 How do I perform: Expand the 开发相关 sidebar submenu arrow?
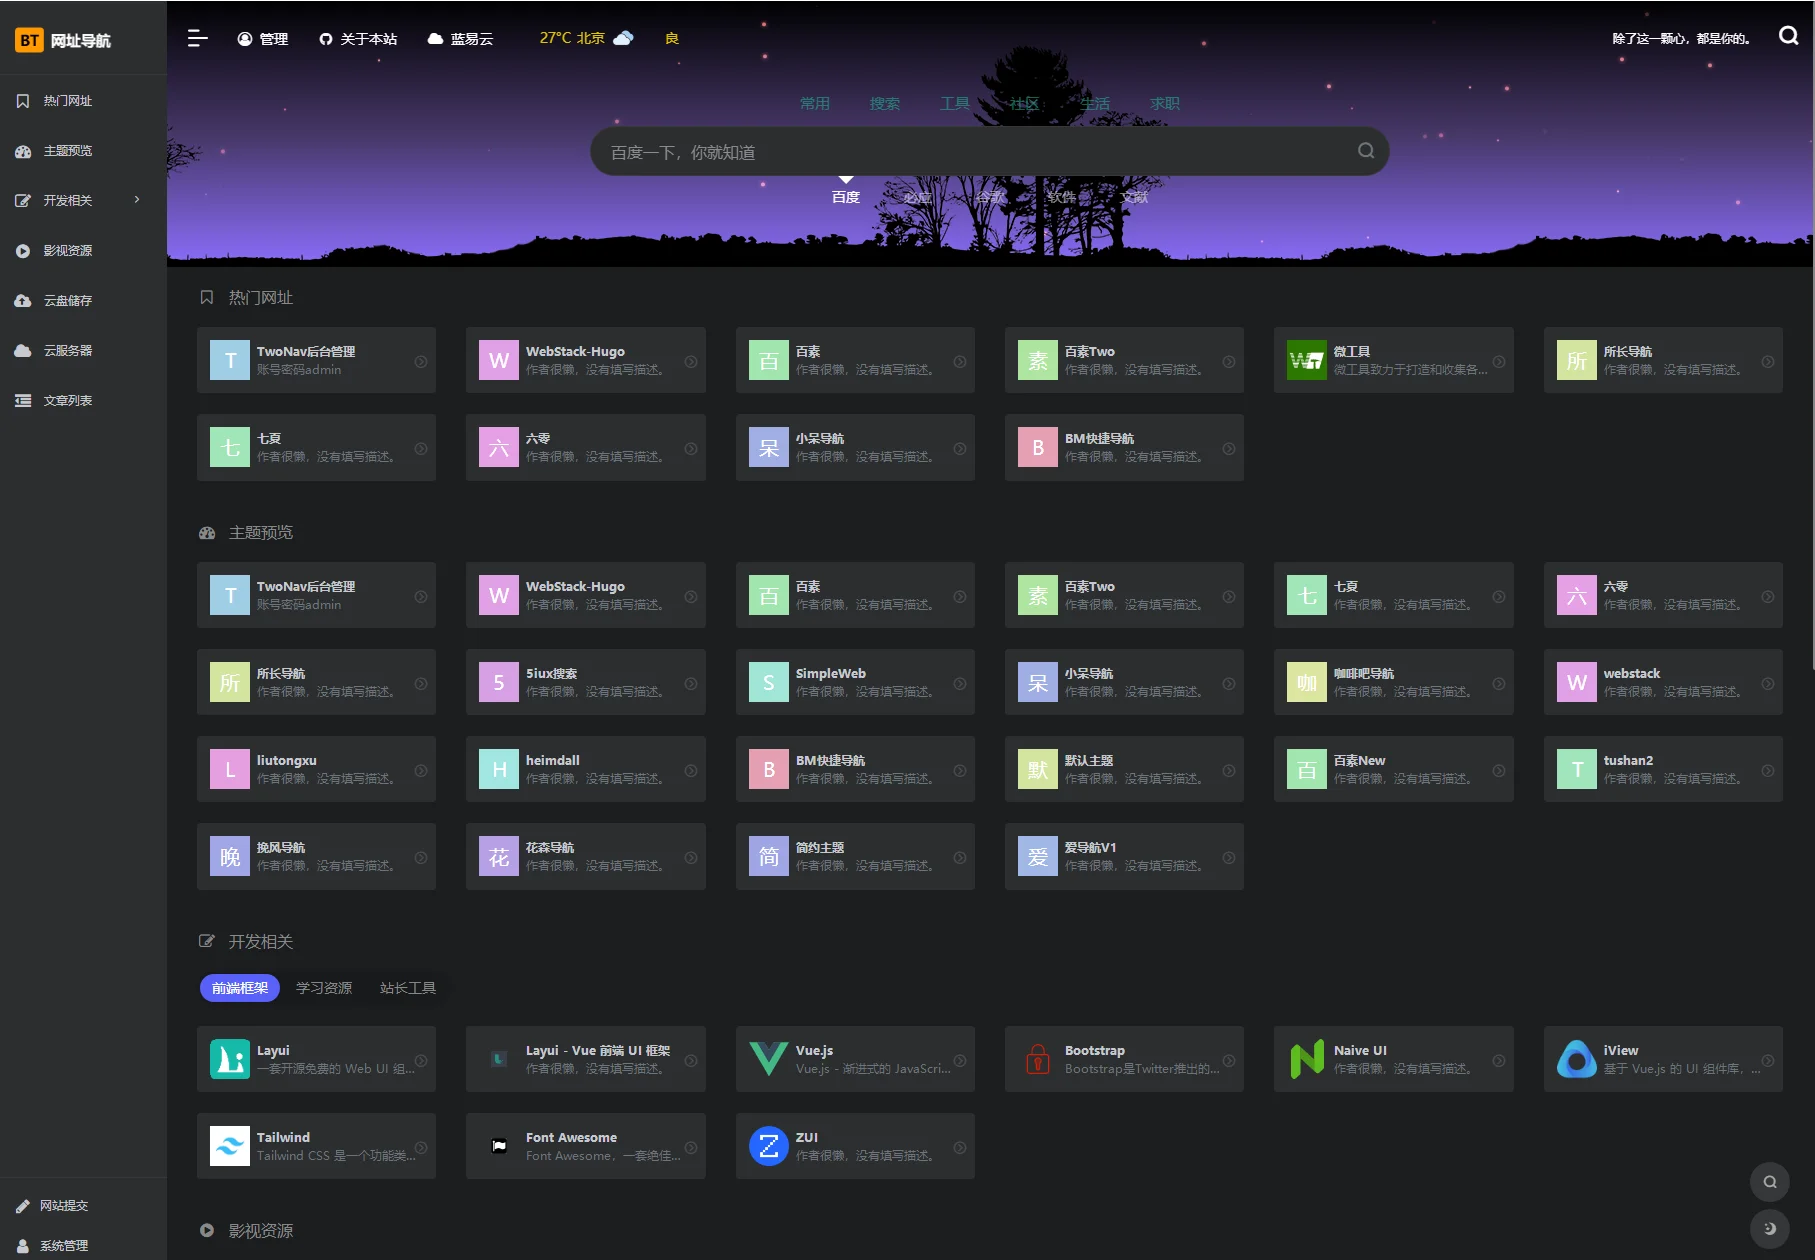[137, 200]
